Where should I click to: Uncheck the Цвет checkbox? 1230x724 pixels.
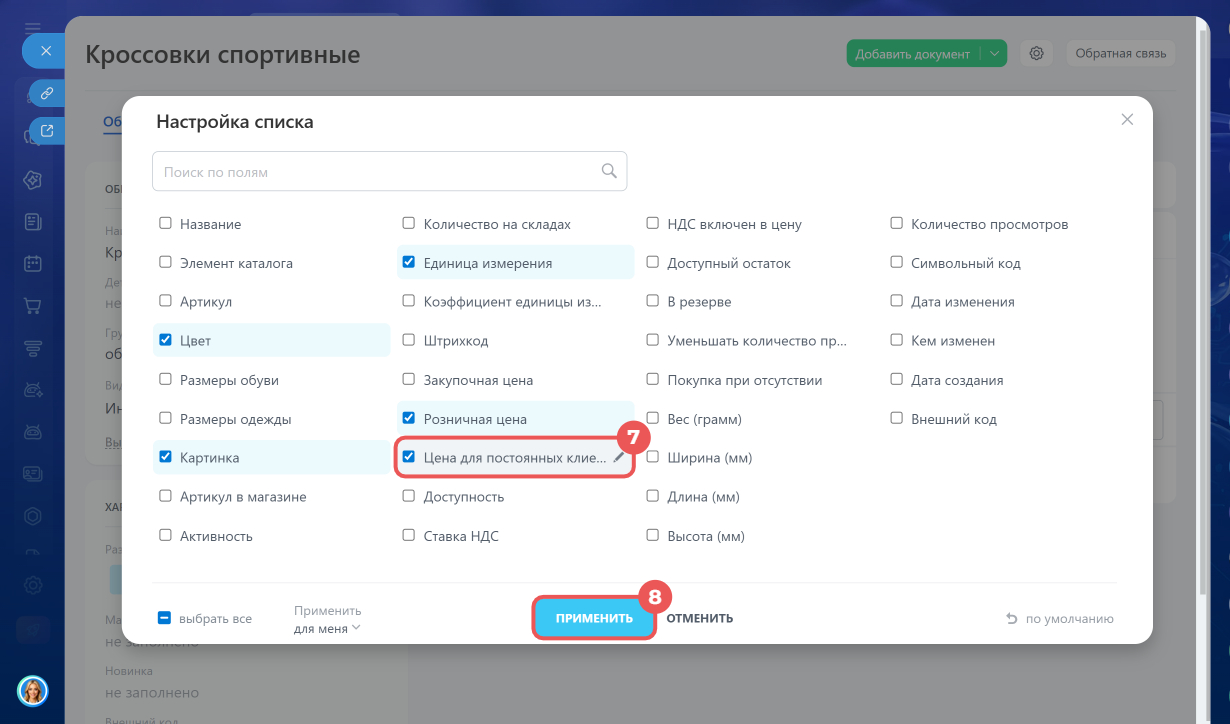(166, 340)
